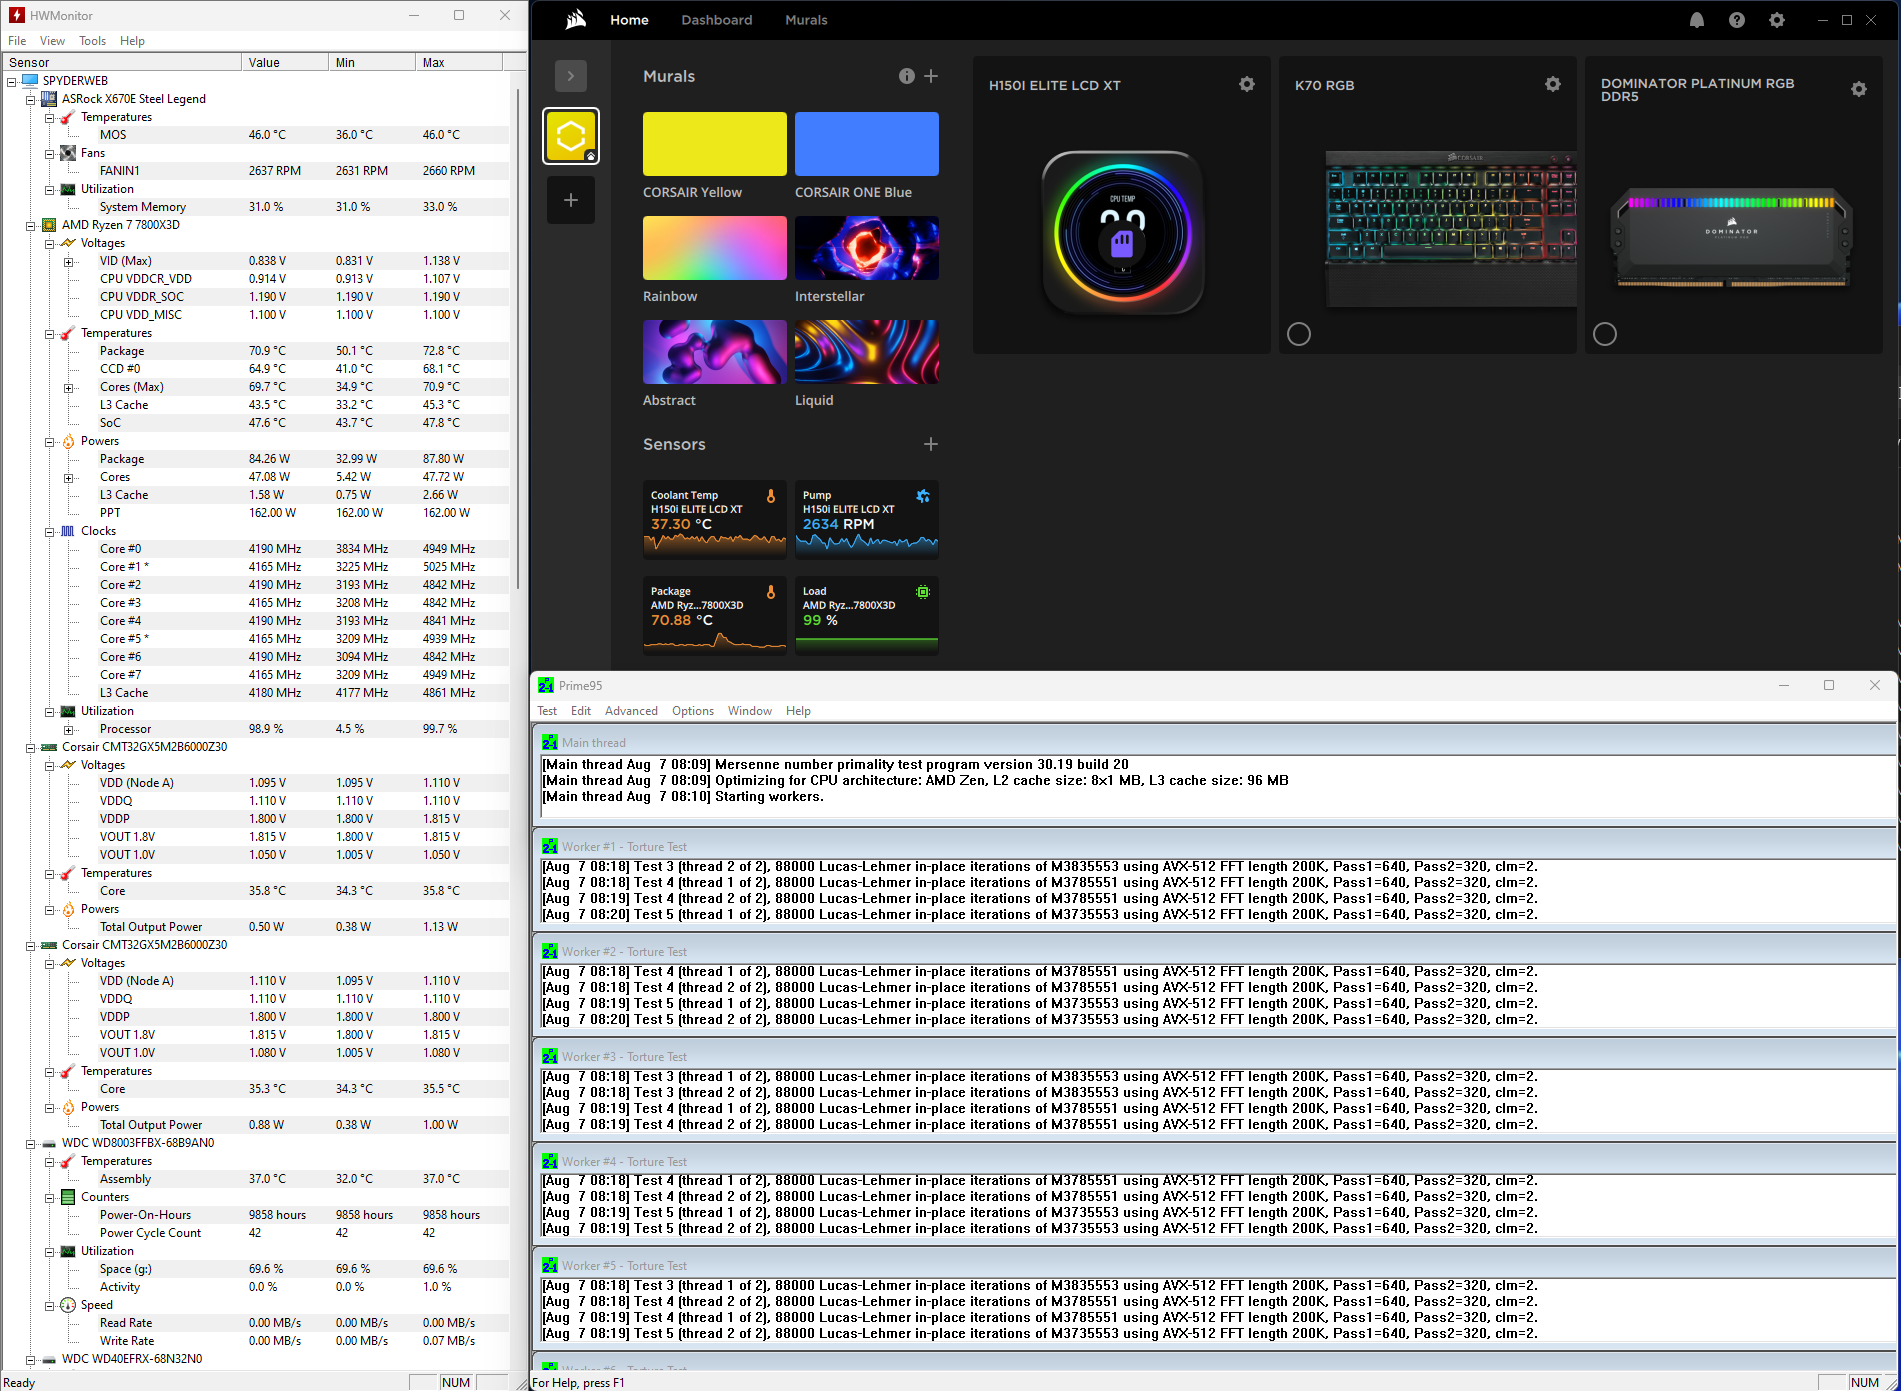
Task: Click the Load 99 % sensor card
Action: pyautogui.click(x=867, y=615)
